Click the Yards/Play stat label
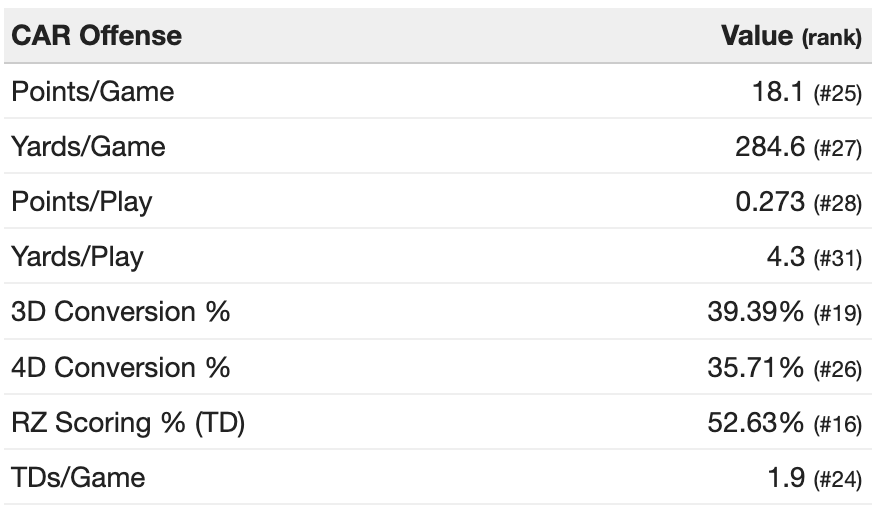872x514 pixels. pos(77,257)
